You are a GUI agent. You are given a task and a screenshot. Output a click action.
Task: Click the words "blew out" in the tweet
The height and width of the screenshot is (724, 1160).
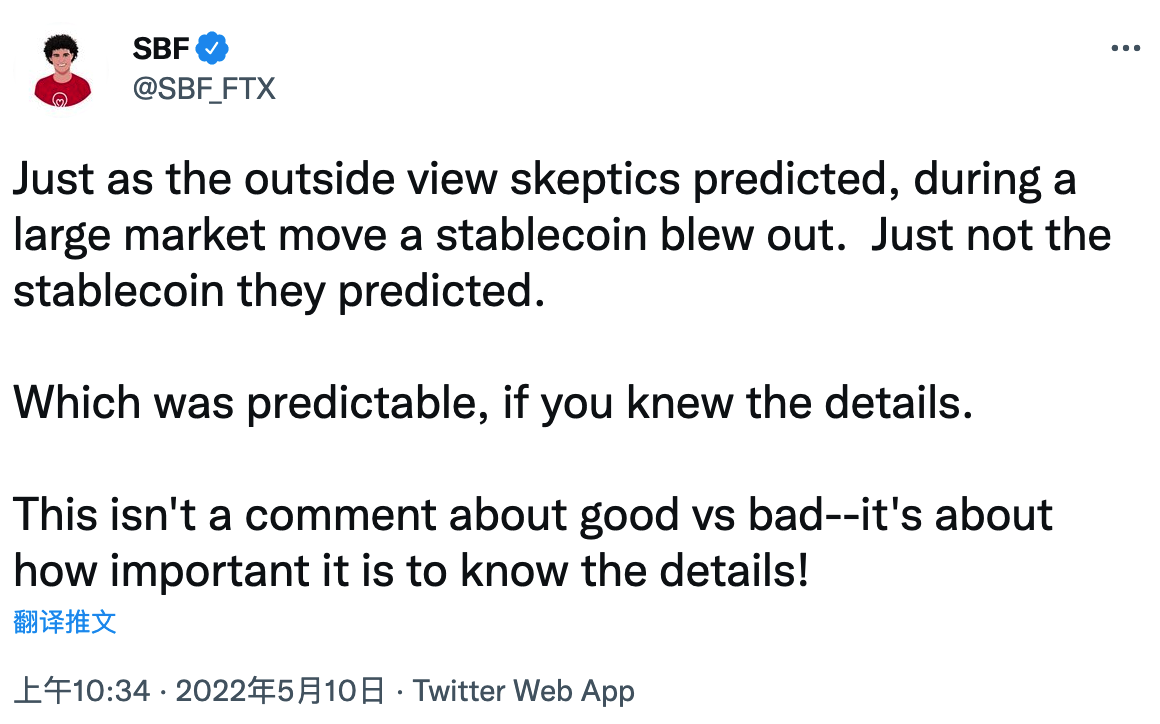coord(752,236)
